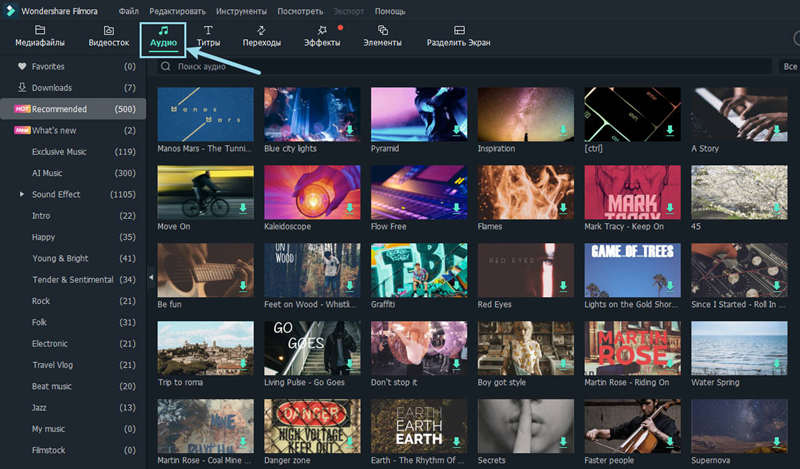Expand the Sound Effect category arrow

pos(21,194)
